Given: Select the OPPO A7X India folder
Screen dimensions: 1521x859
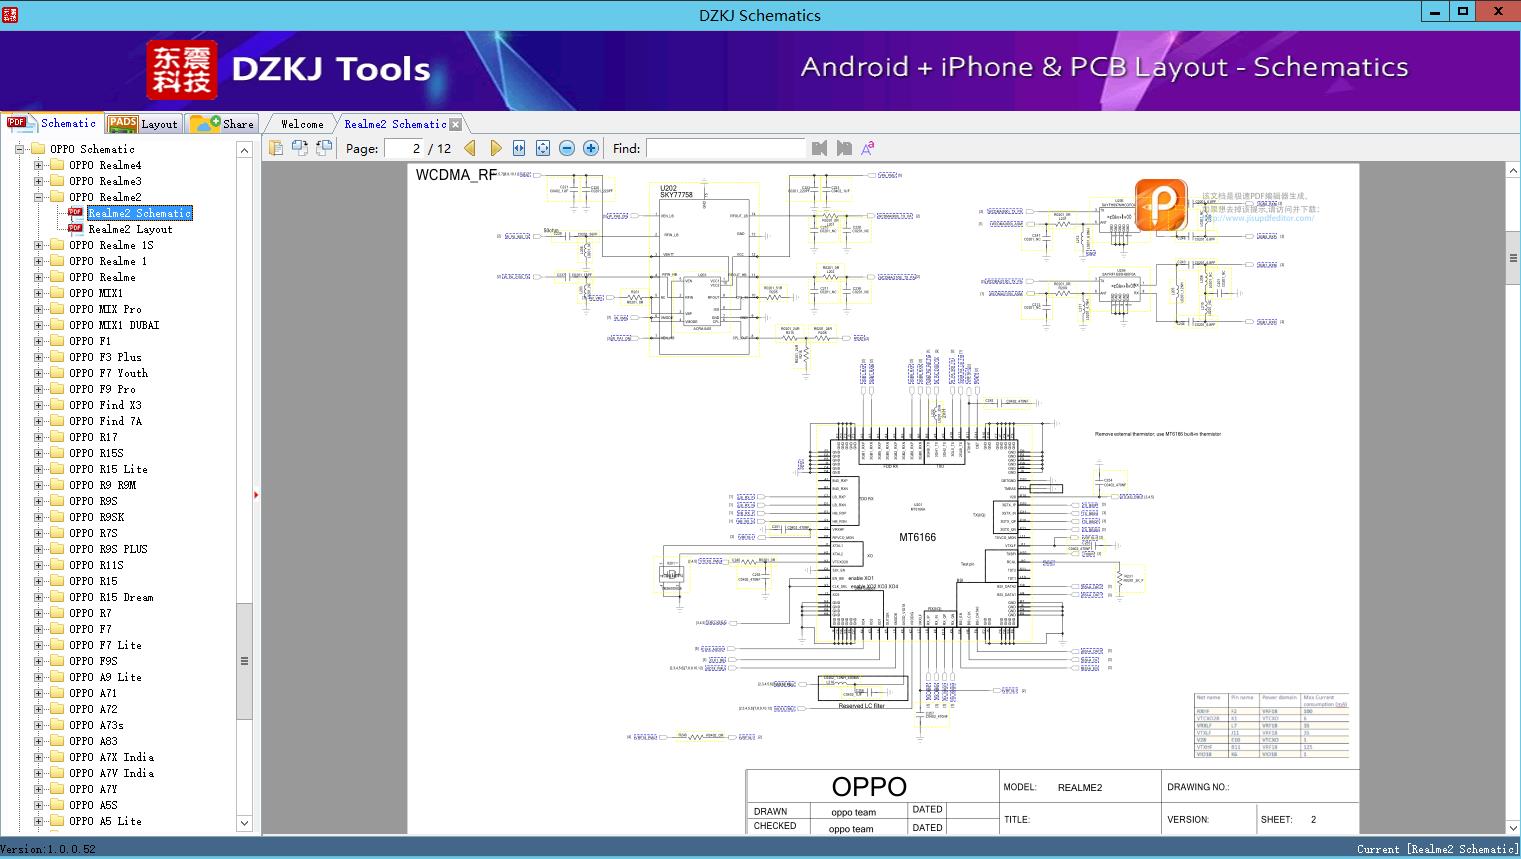Looking at the screenshot, I should [111, 757].
